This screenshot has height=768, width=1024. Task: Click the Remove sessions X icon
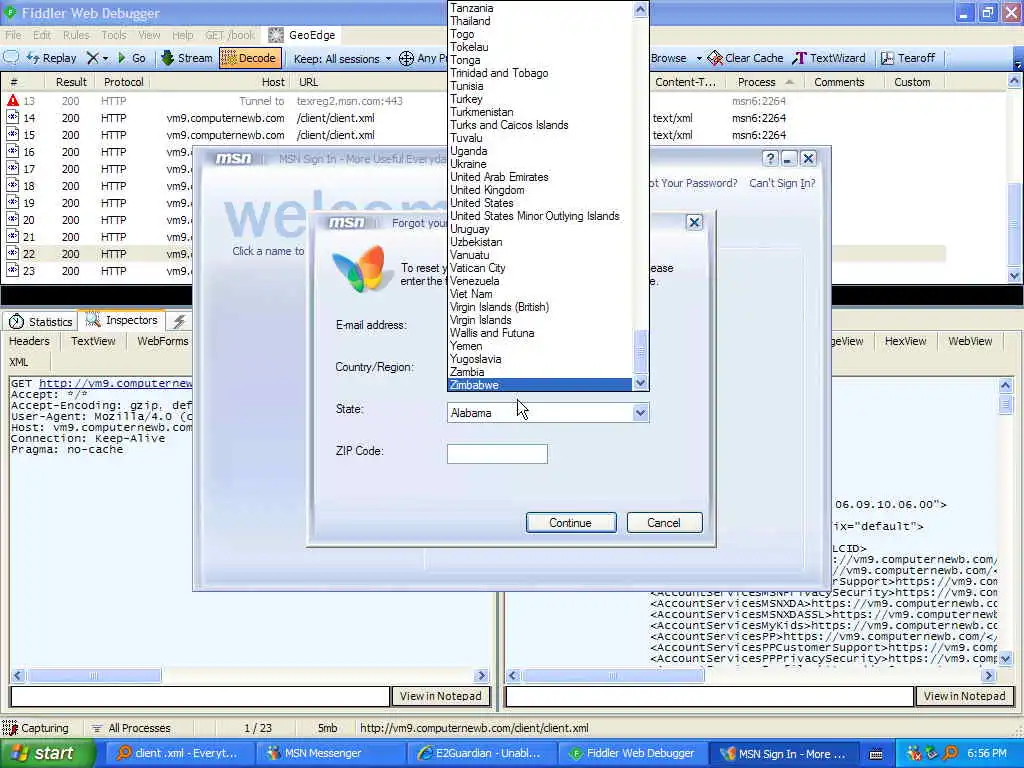pyautogui.click(x=93, y=58)
